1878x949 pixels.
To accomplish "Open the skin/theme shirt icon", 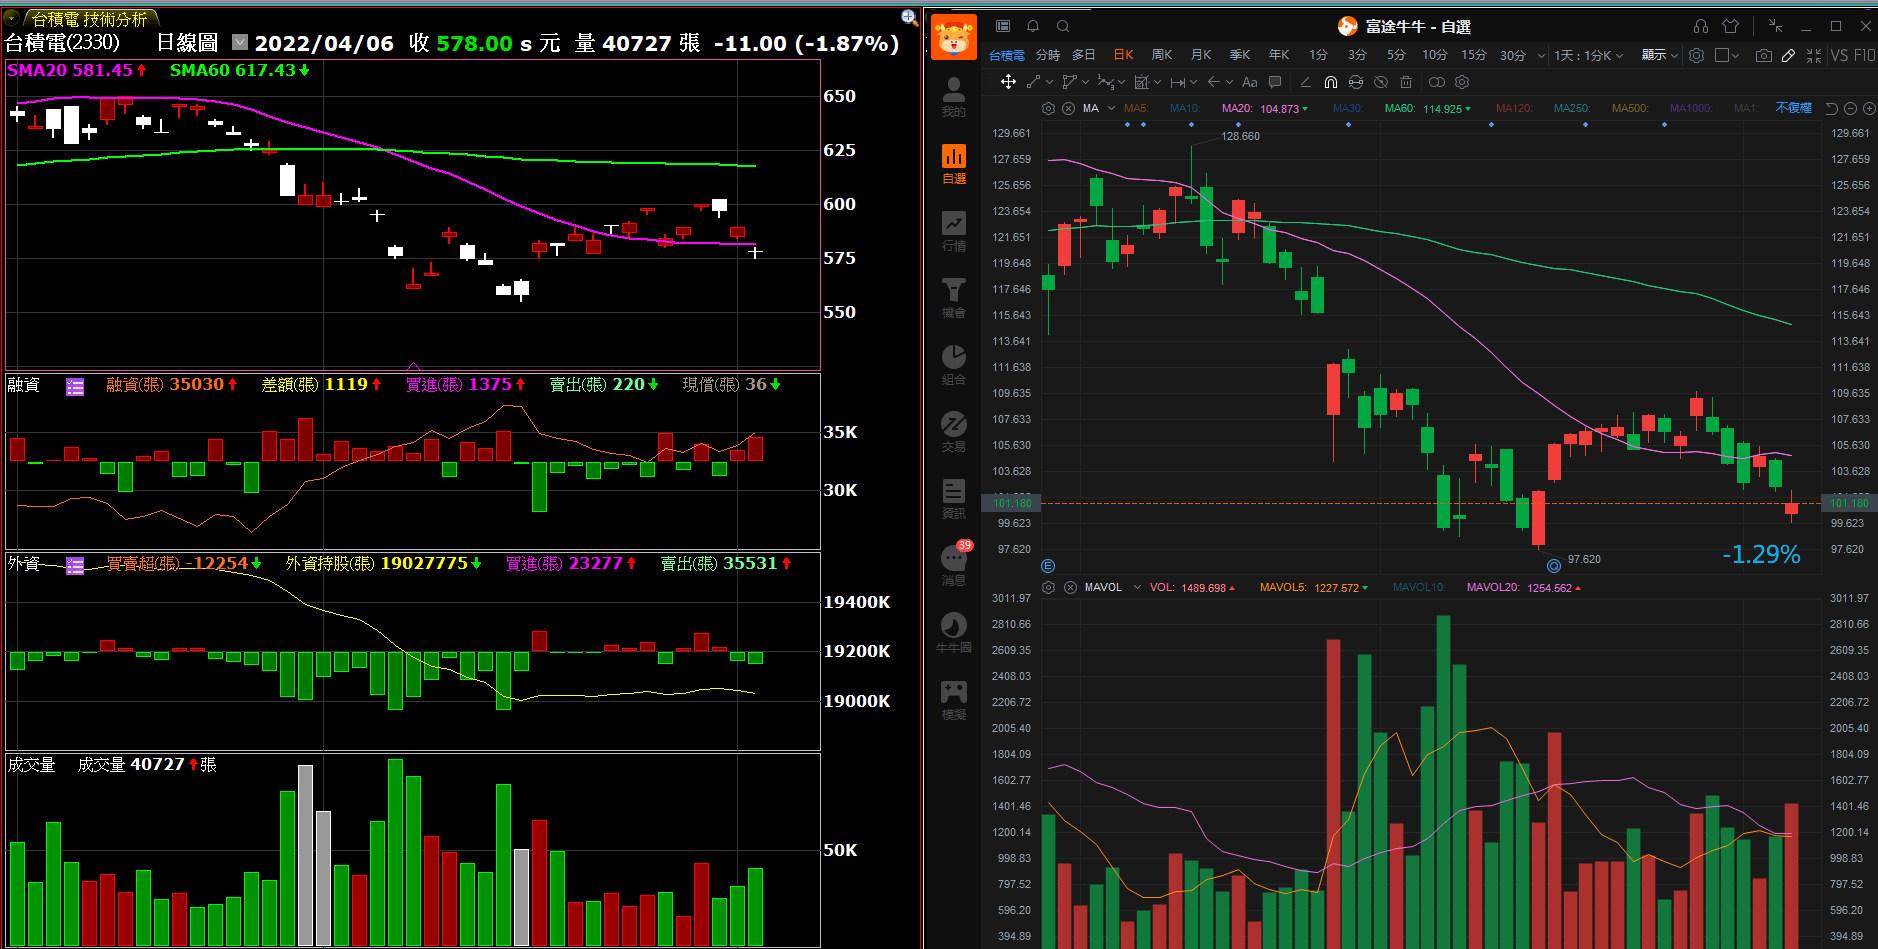I will click(x=1731, y=26).
